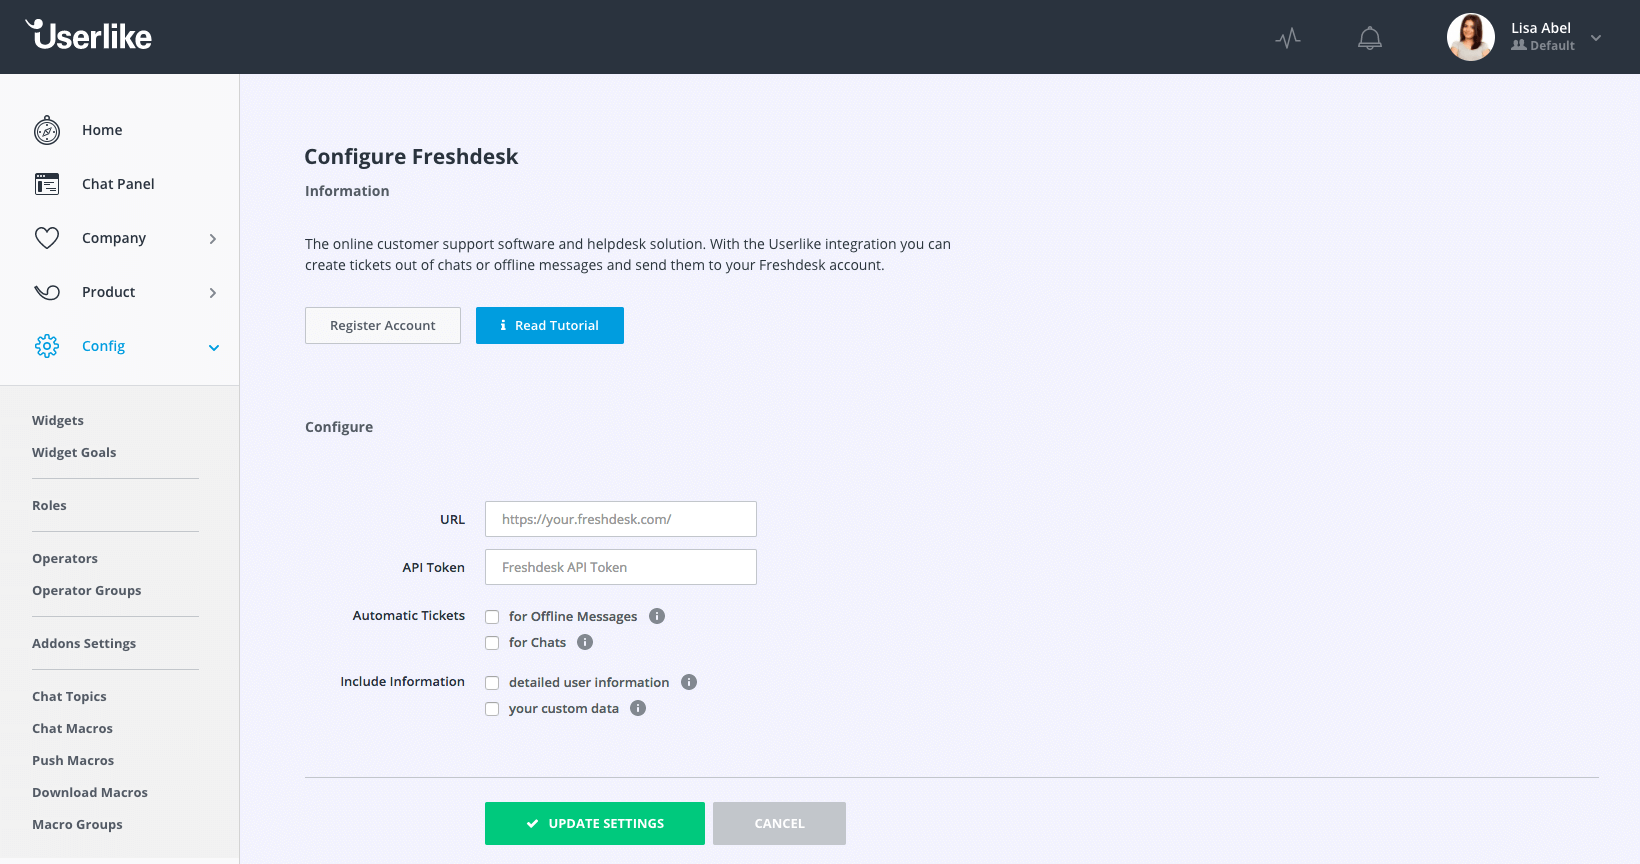The image size is (1640, 864).
Task: Click the Config gear icon
Action: click(47, 346)
